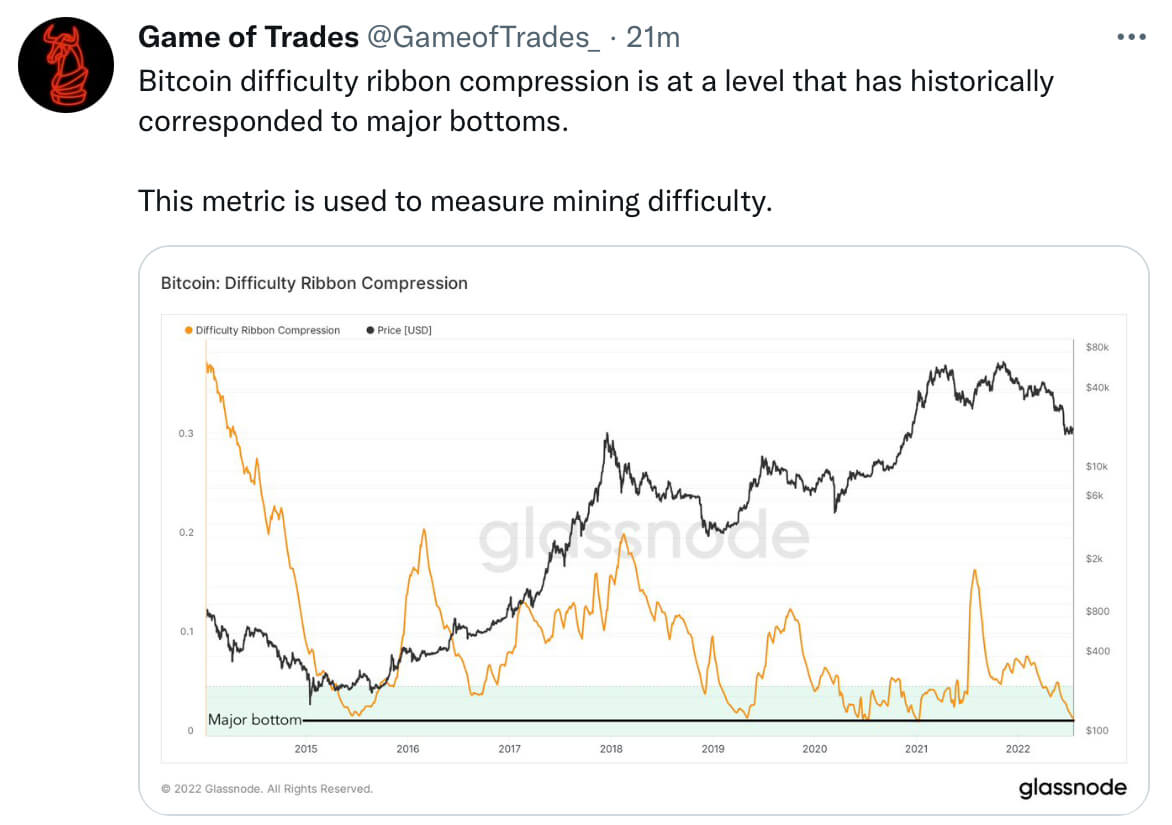
Task: Select the glassnode logo in the chart footer
Action: click(1073, 787)
